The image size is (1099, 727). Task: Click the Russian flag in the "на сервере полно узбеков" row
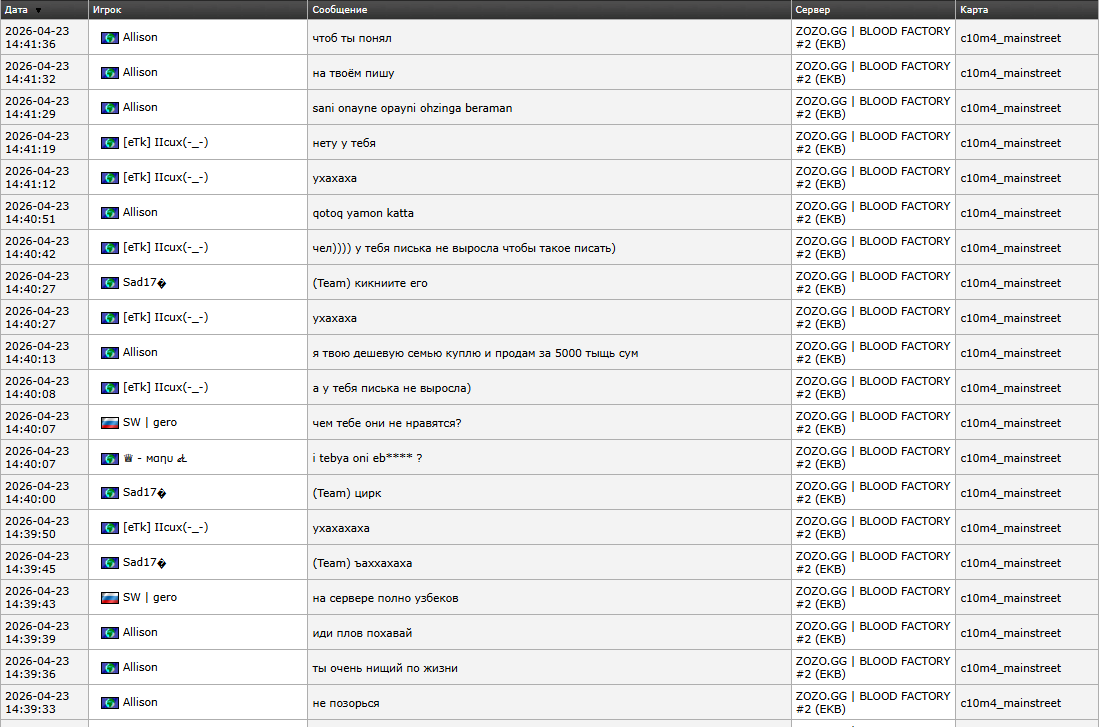point(110,598)
